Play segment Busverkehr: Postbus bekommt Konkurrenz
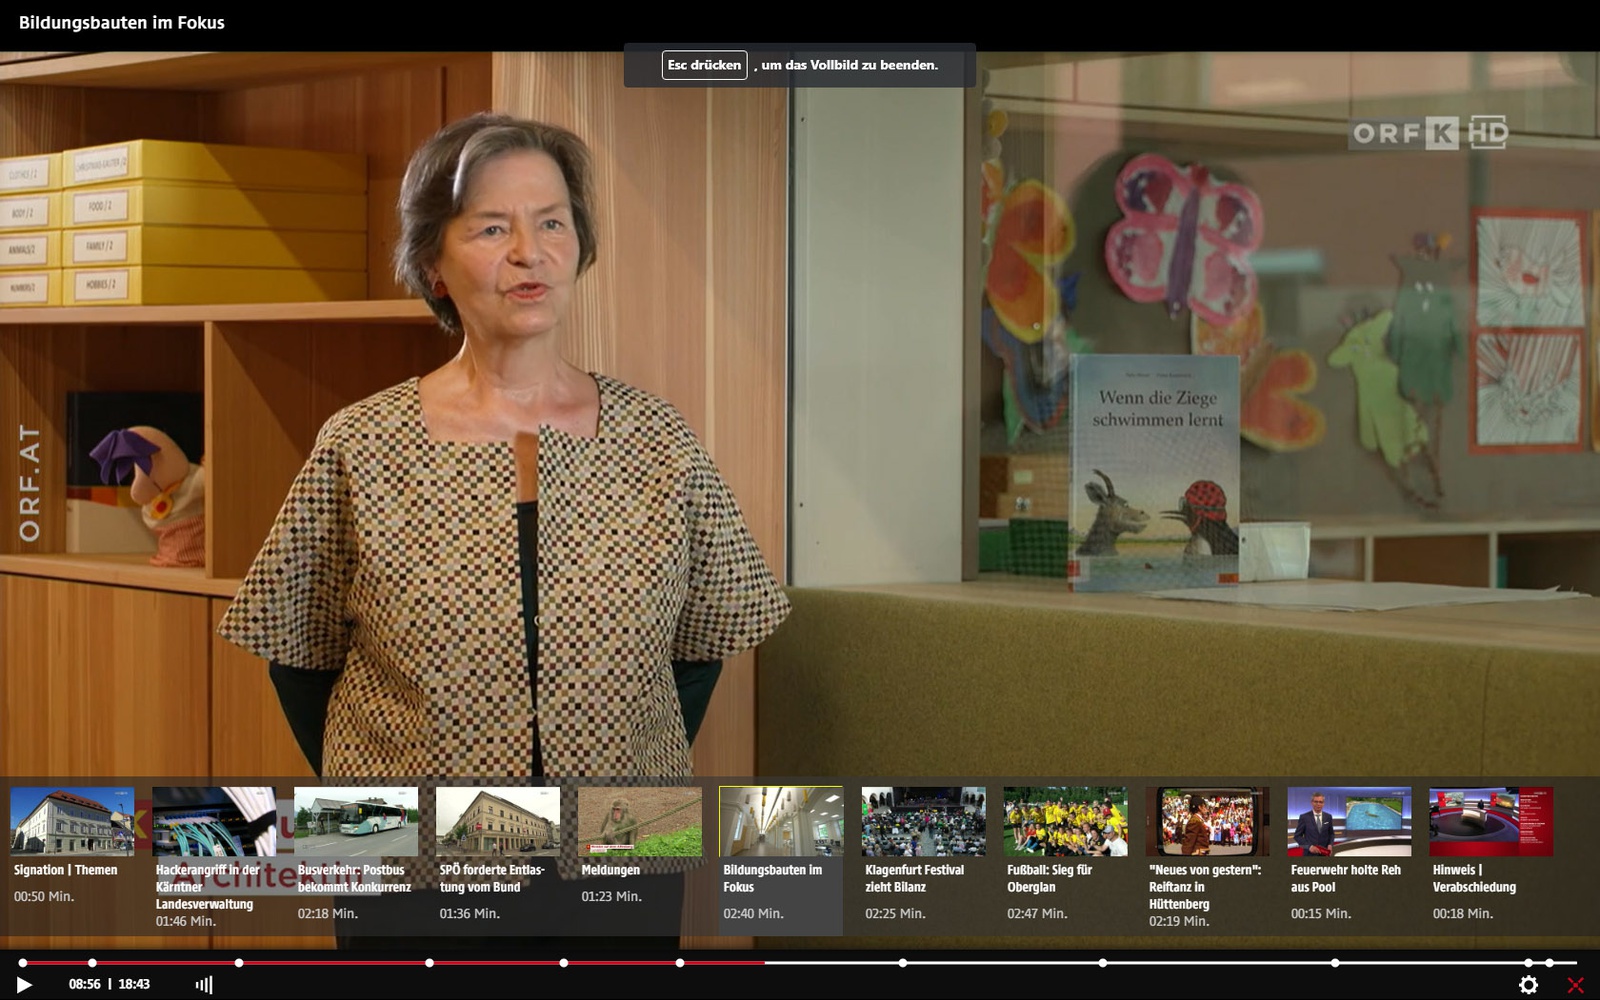1600x1000 pixels. [356, 821]
